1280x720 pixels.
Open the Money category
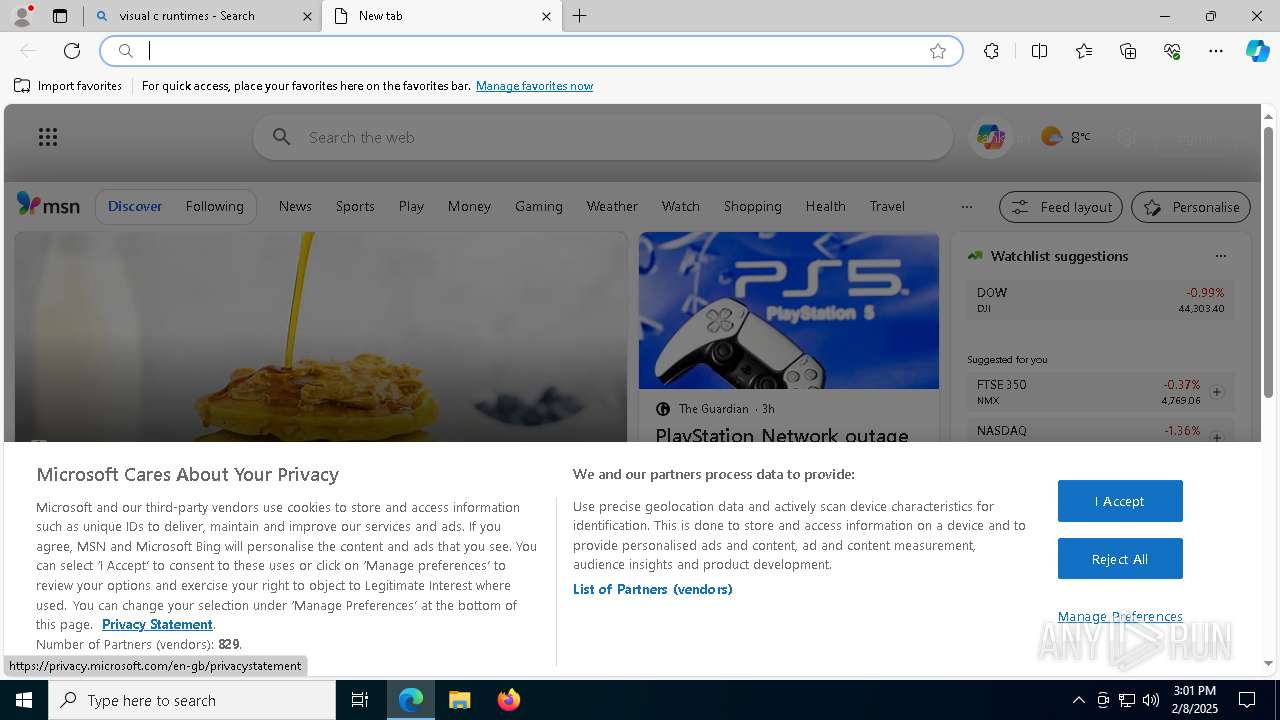tap(469, 206)
